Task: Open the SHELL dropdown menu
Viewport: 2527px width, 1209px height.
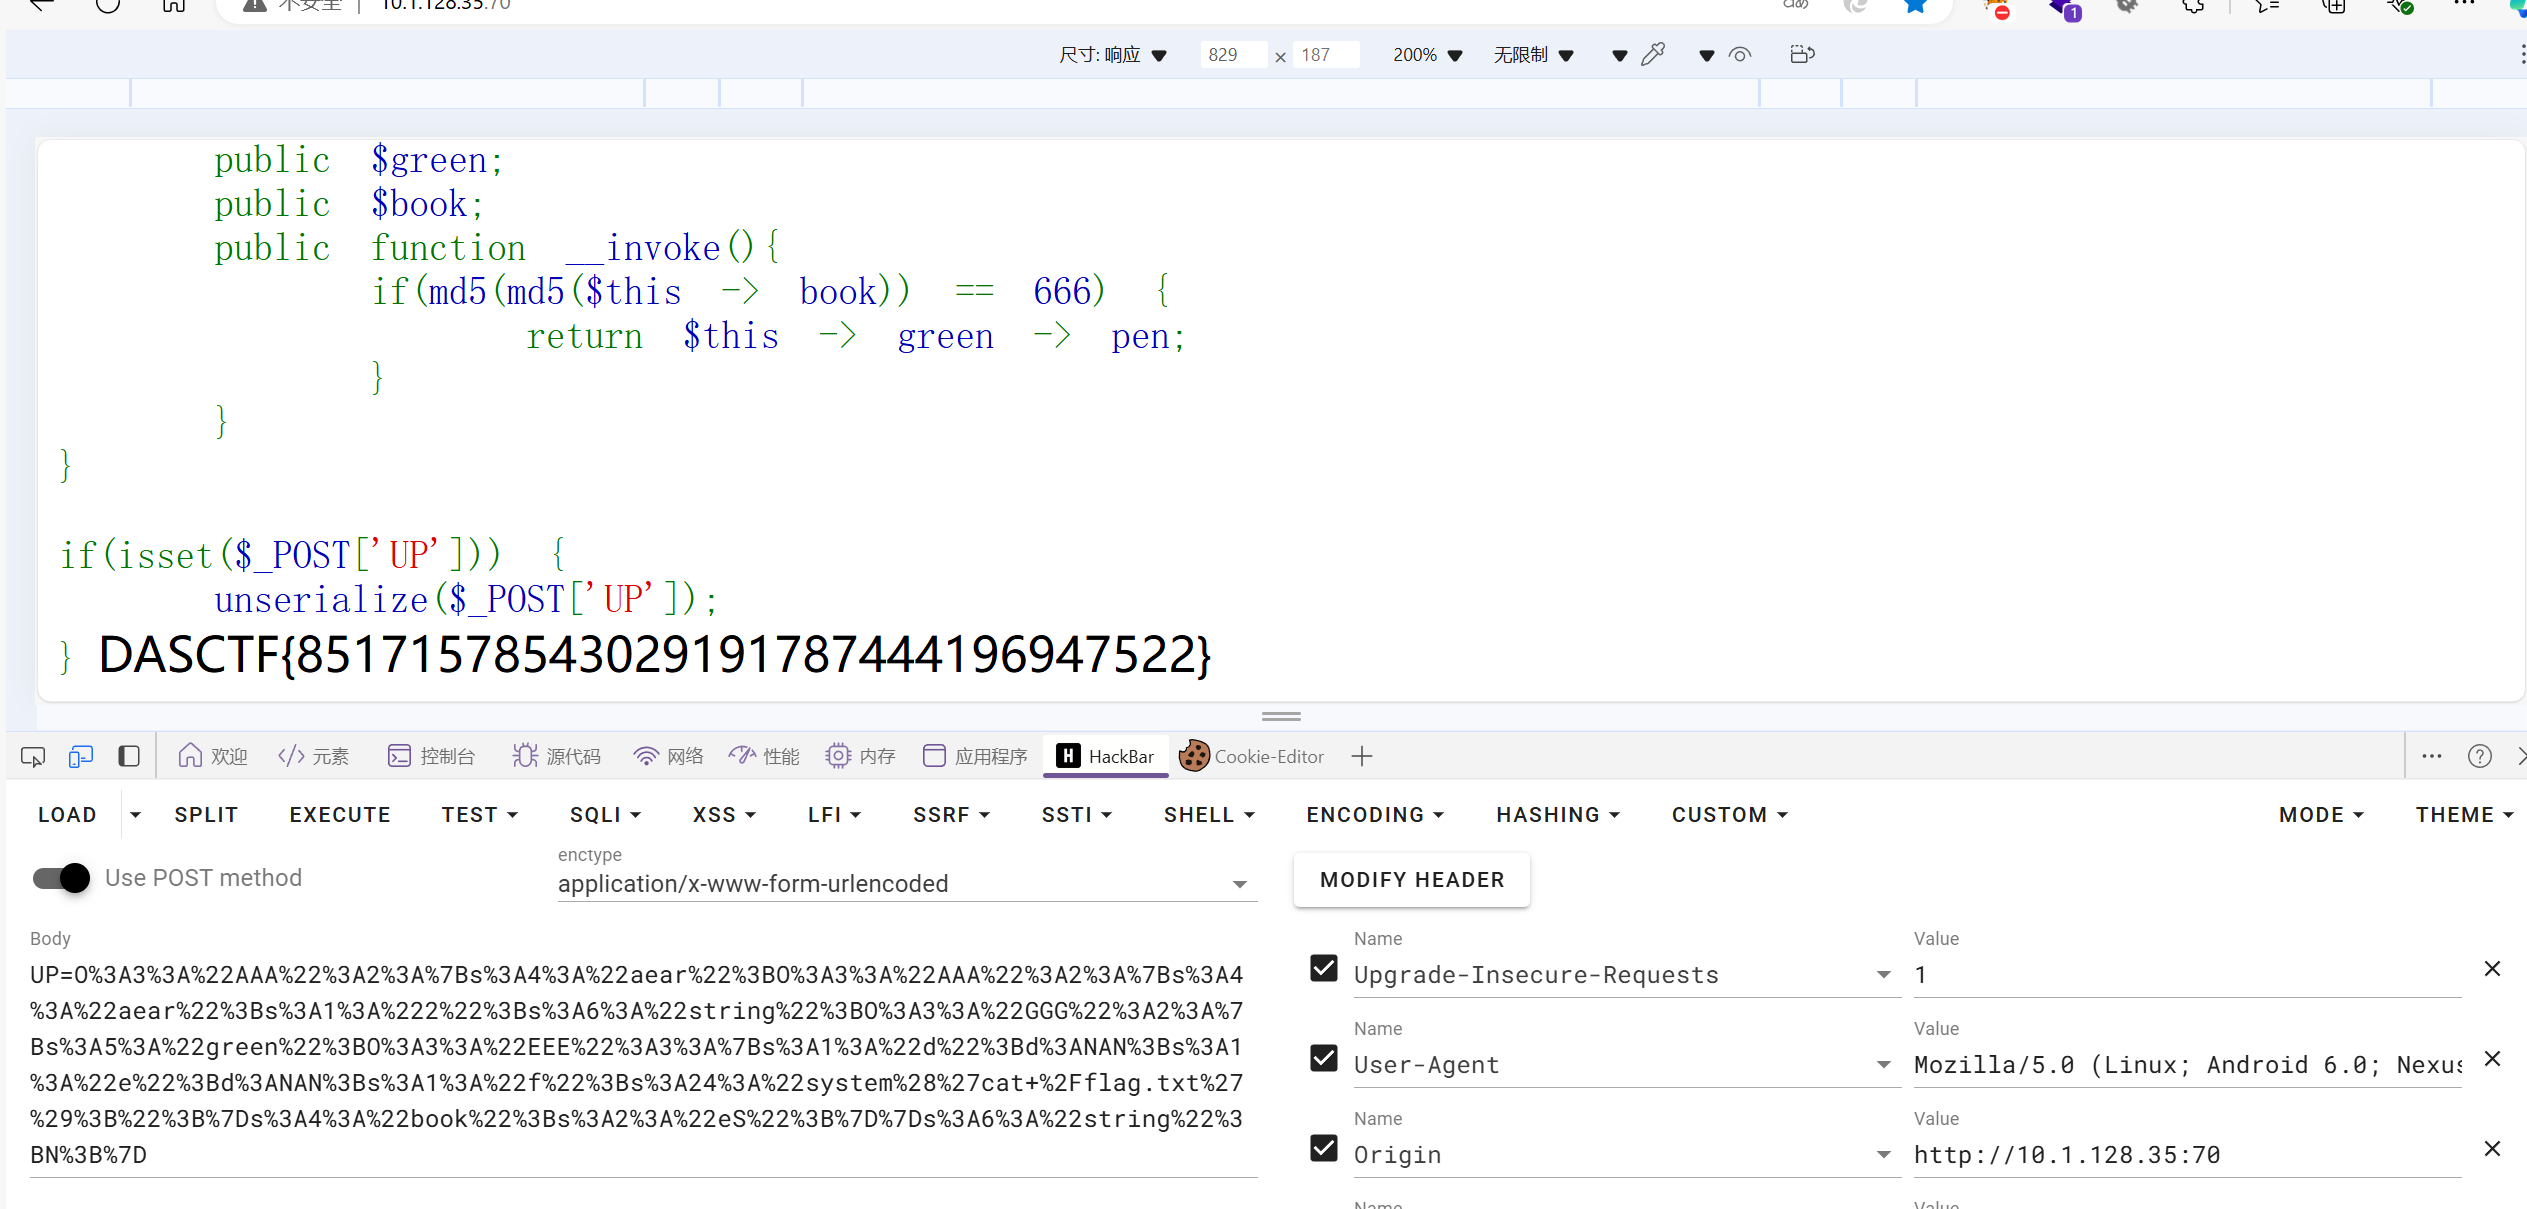Action: tap(1210, 815)
